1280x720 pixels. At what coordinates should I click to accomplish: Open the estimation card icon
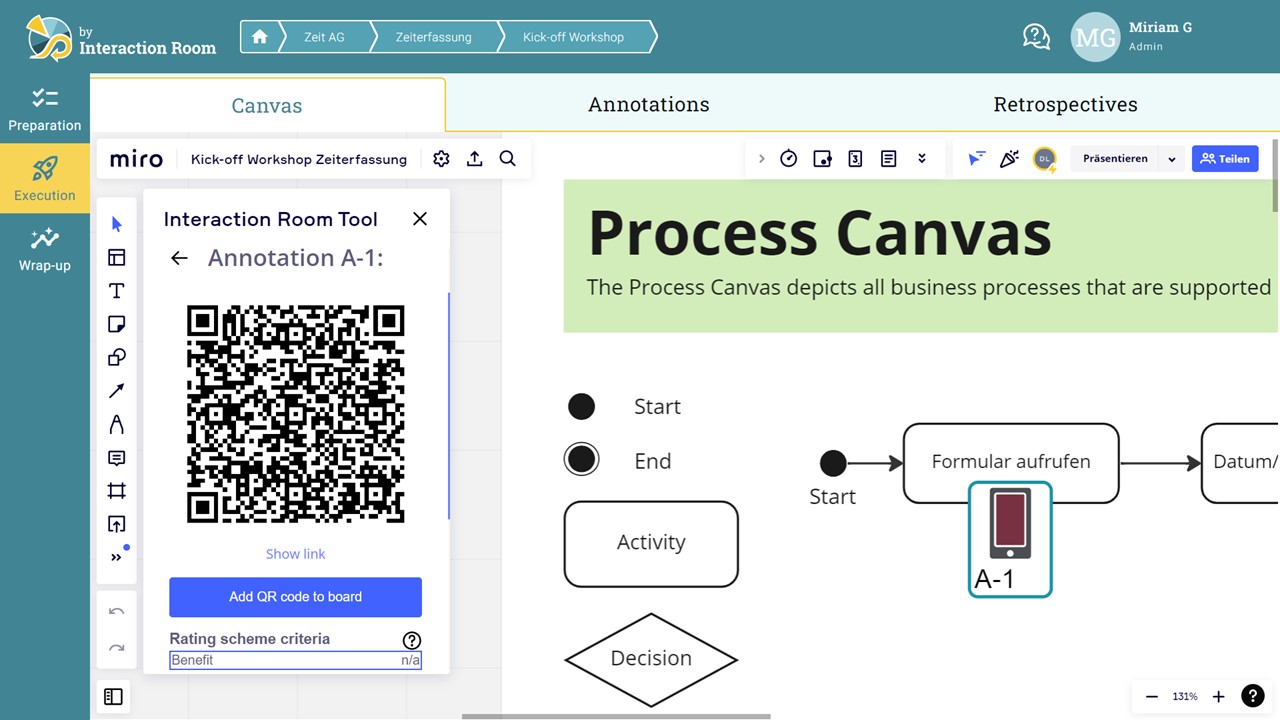click(855, 159)
